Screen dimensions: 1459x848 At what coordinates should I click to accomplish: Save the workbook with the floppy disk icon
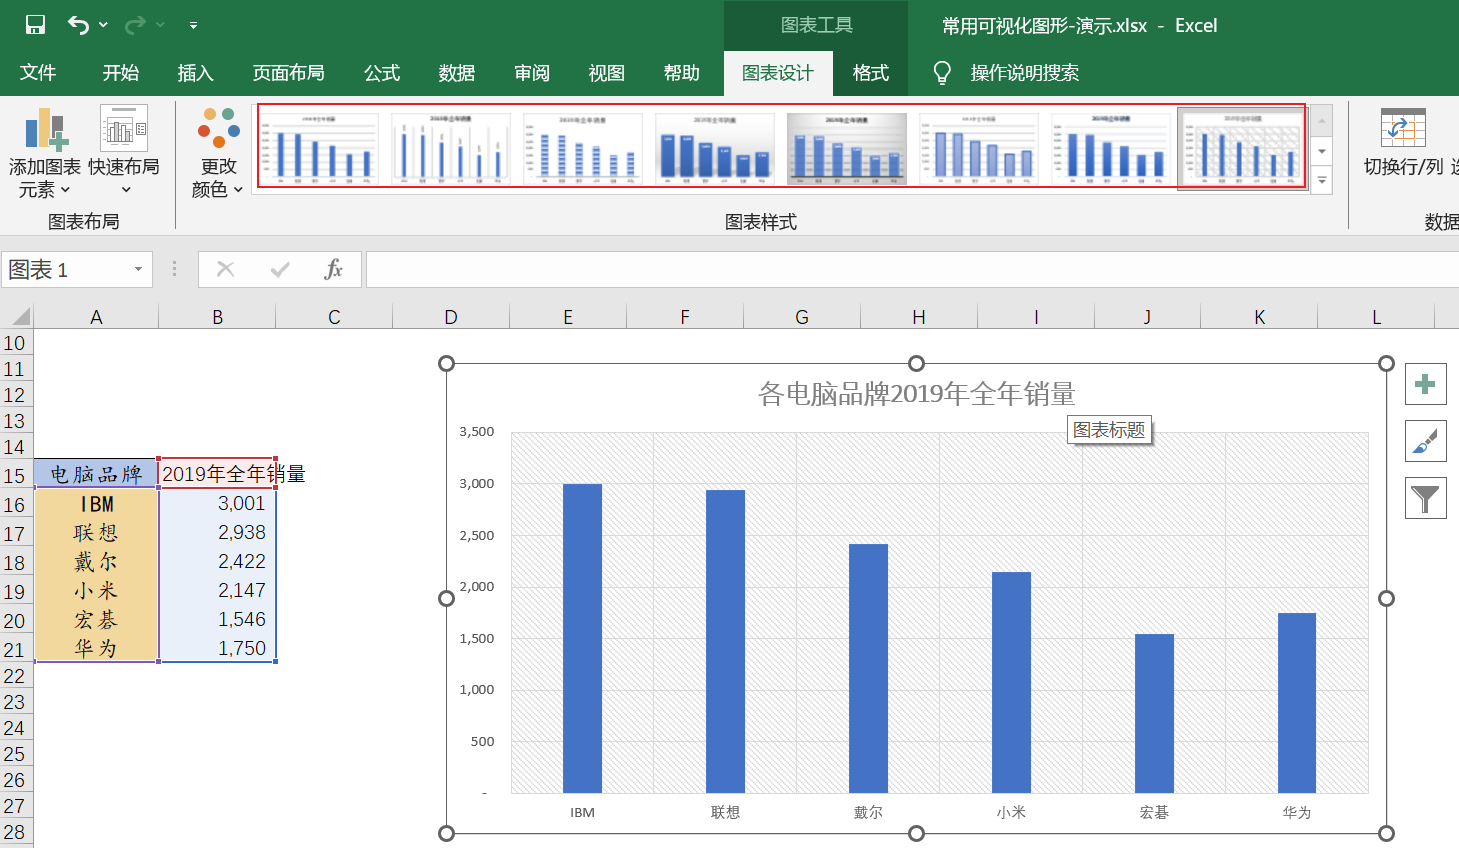pyautogui.click(x=35, y=25)
